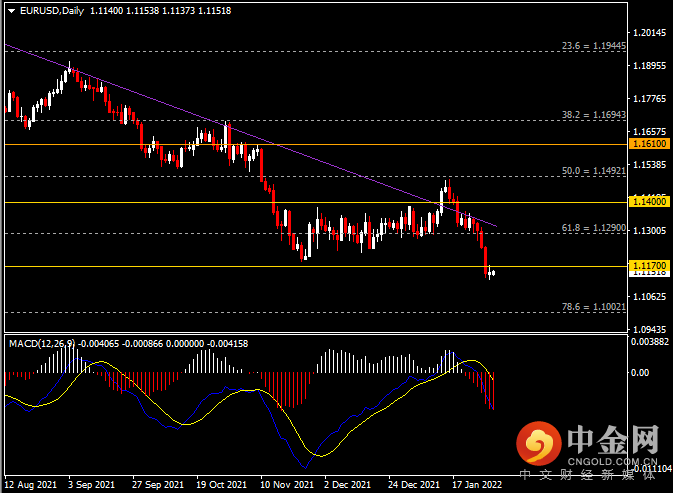673x493 pixels.
Task: Click the 10 Nov 2021 date label
Action: [287, 485]
